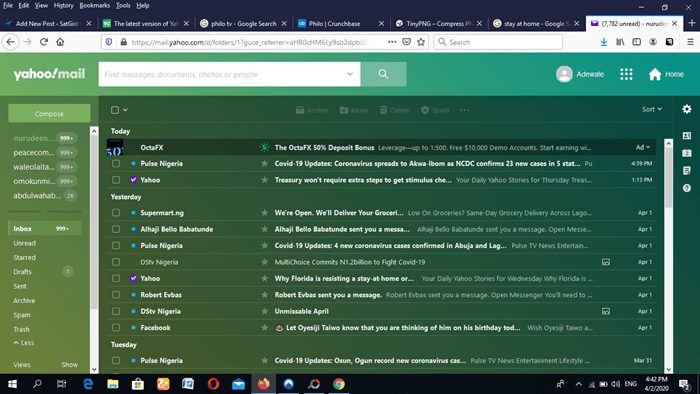Open the settings gear icon
This screenshot has height=394, width=700.
(x=687, y=109)
